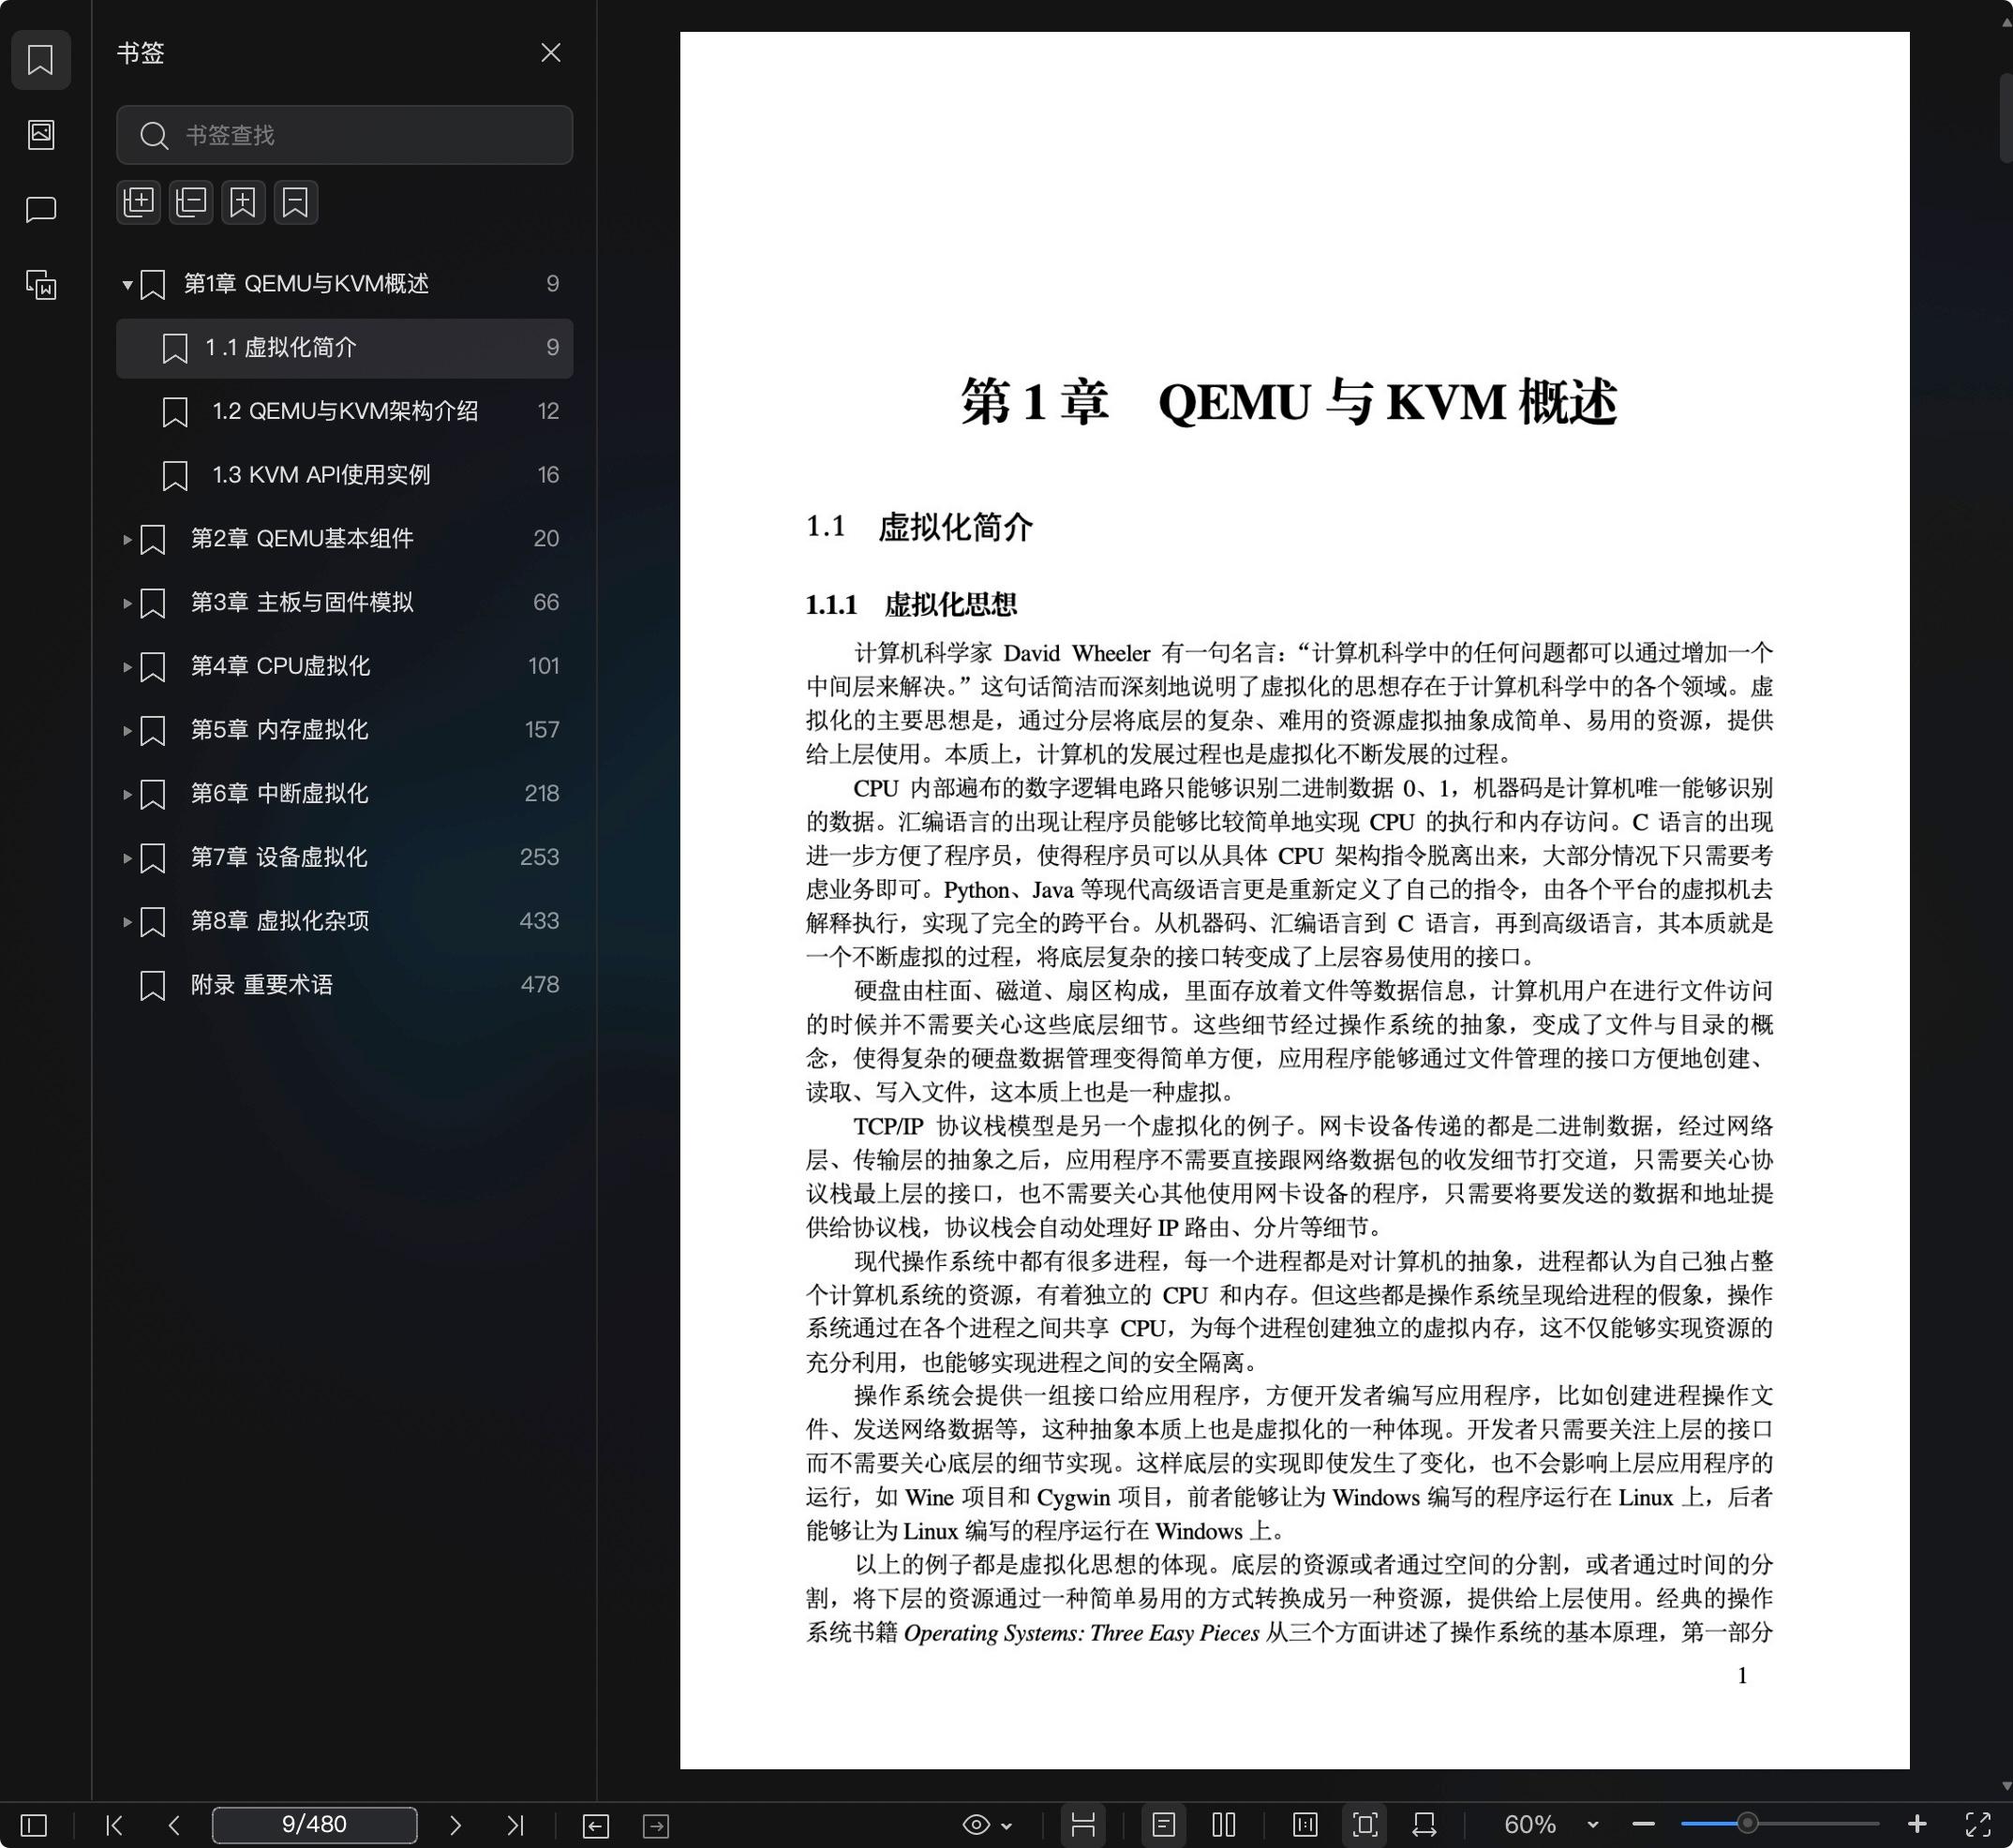Expand all bookmarks icon
Viewport: 2013px width, 1848px height.
coord(138,202)
